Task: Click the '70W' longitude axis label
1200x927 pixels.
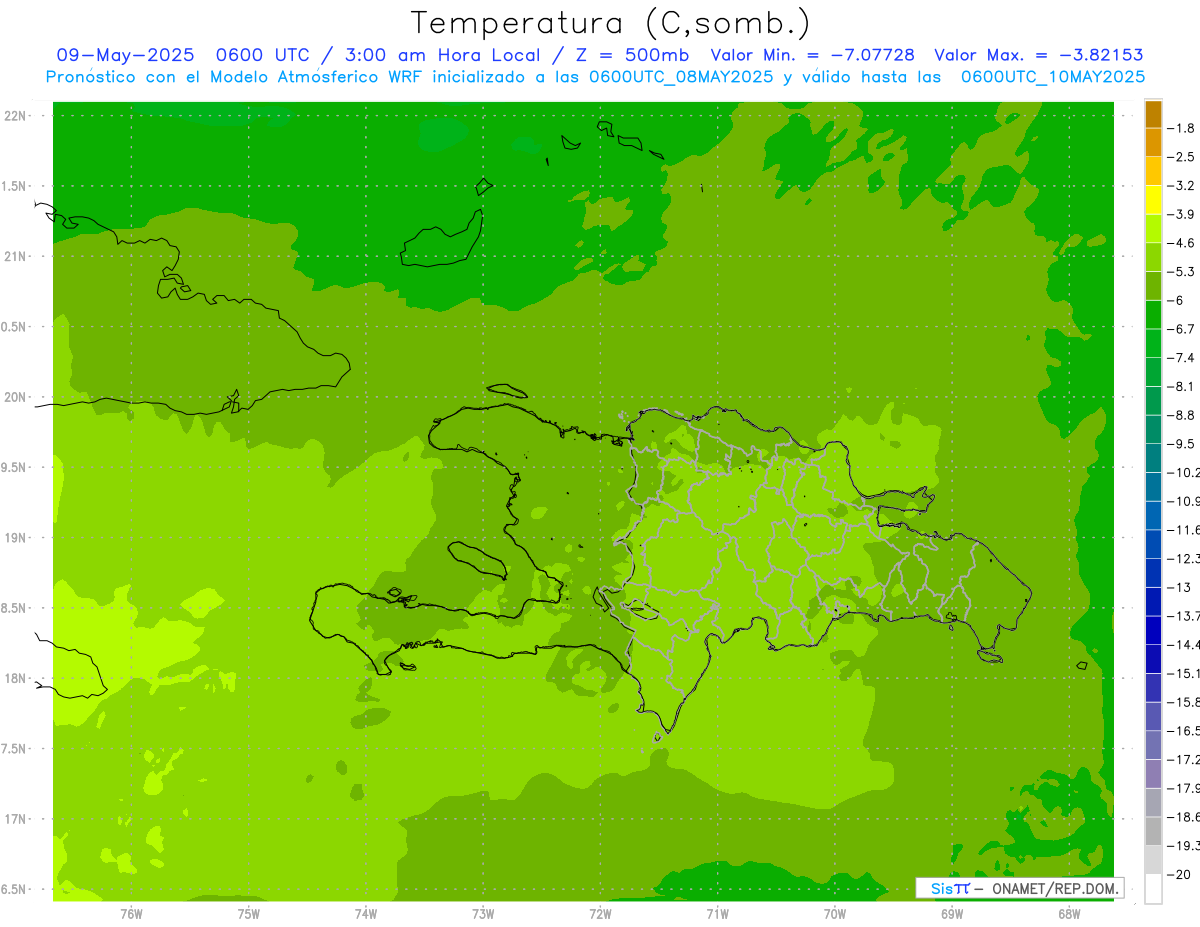Action: [x=835, y=913]
